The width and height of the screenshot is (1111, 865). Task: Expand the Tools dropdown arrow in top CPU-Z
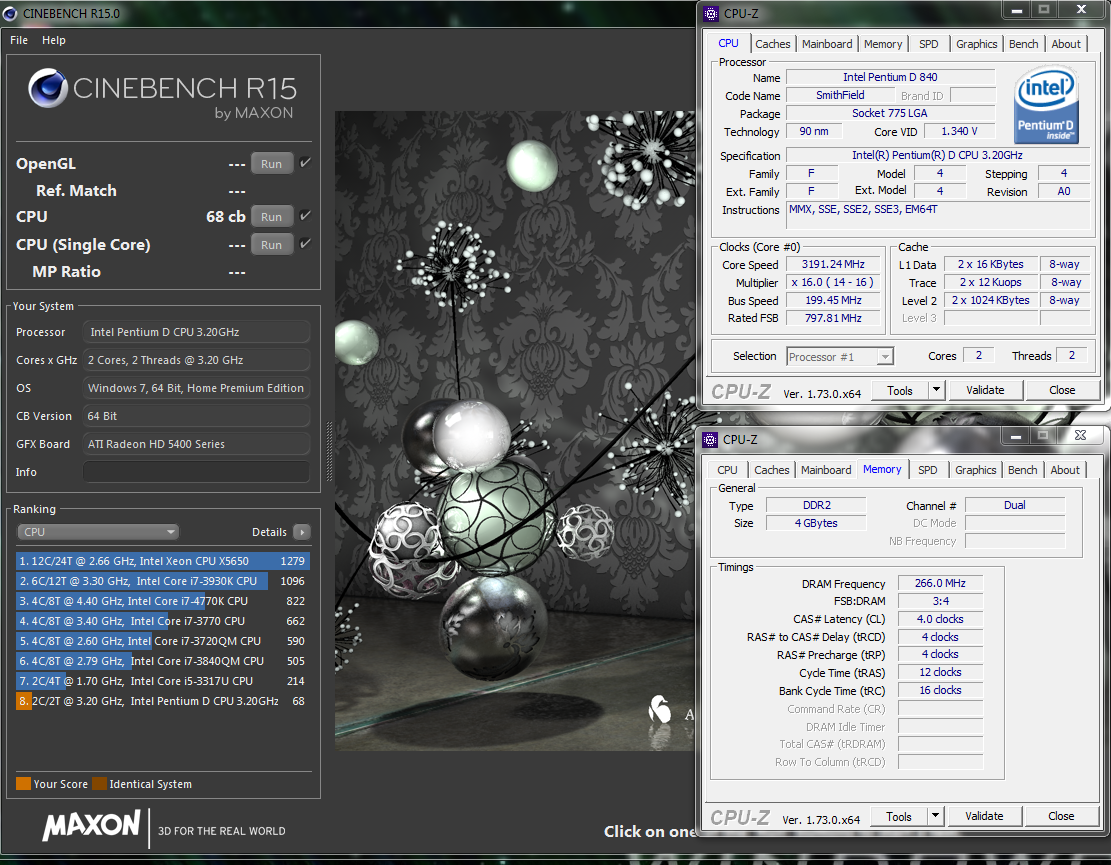tap(937, 390)
